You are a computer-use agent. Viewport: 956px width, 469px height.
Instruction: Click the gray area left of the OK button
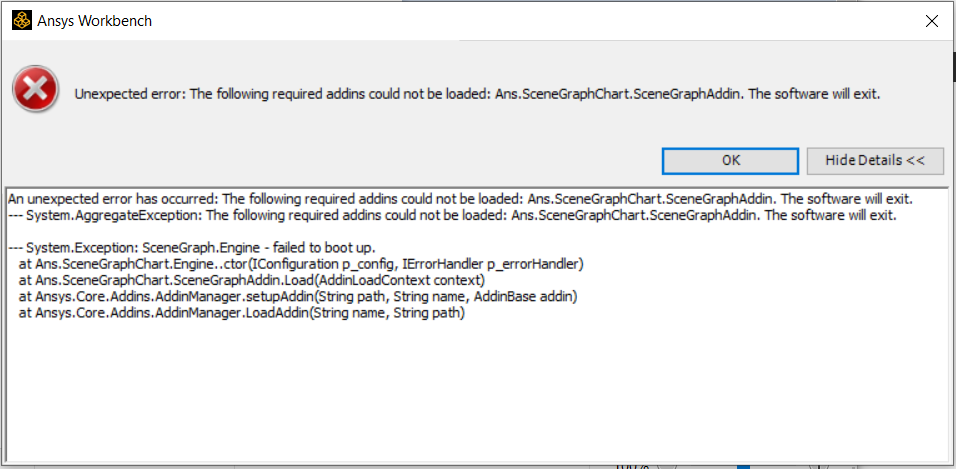(341, 160)
